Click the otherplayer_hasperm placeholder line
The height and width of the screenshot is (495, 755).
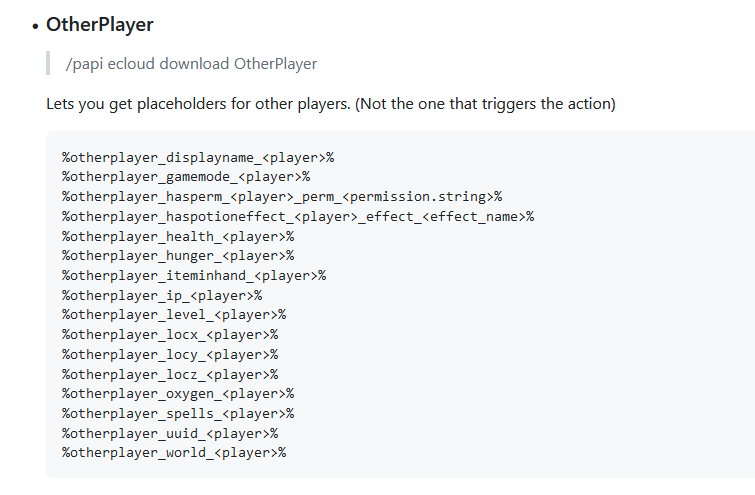(x=282, y=196)
